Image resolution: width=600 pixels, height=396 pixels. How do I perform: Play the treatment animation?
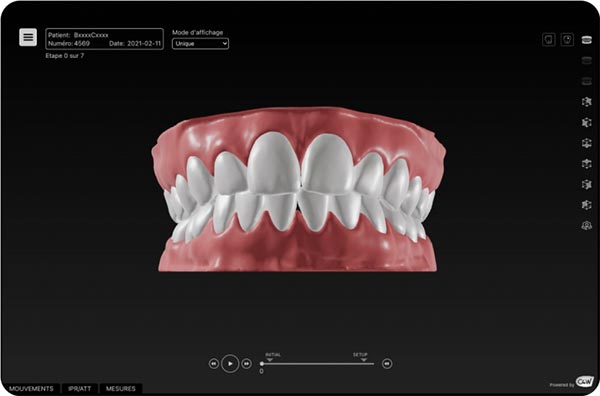pos(230,363)
